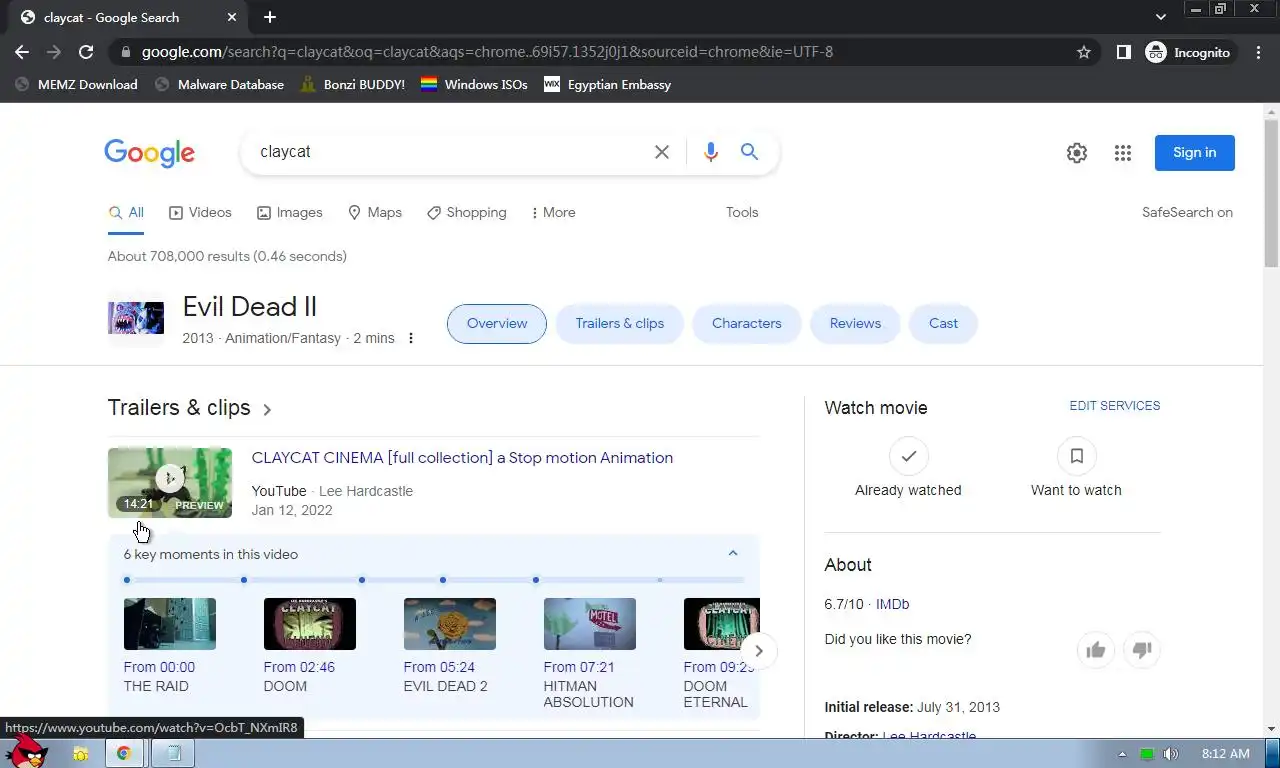Open Google settings gear
1280x768 pixels.
click(1077, 153)
